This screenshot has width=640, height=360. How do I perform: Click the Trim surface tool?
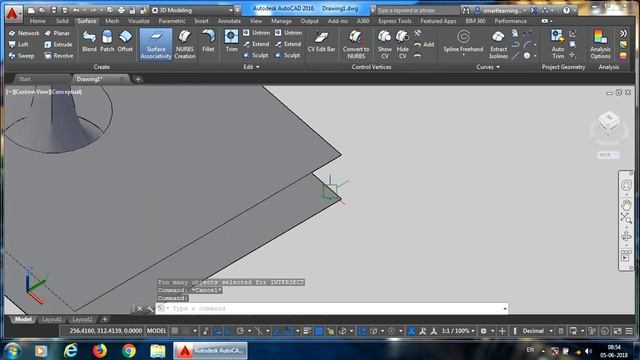(231, 41)
